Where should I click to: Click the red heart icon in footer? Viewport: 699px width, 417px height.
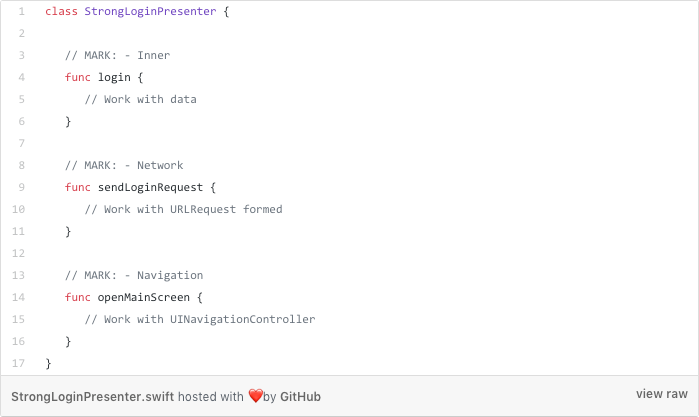pos(255,396)
